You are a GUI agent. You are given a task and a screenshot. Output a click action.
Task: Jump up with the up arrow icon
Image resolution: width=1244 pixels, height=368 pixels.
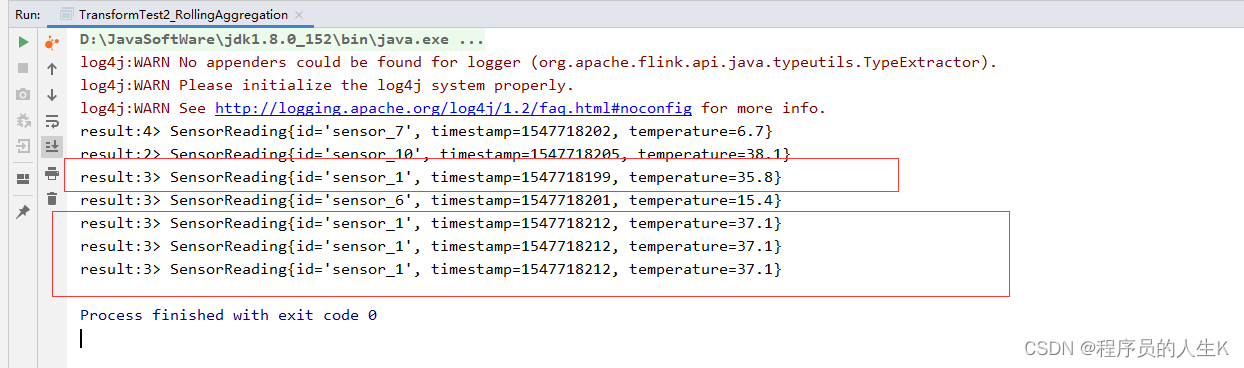(x=52, y=69)
